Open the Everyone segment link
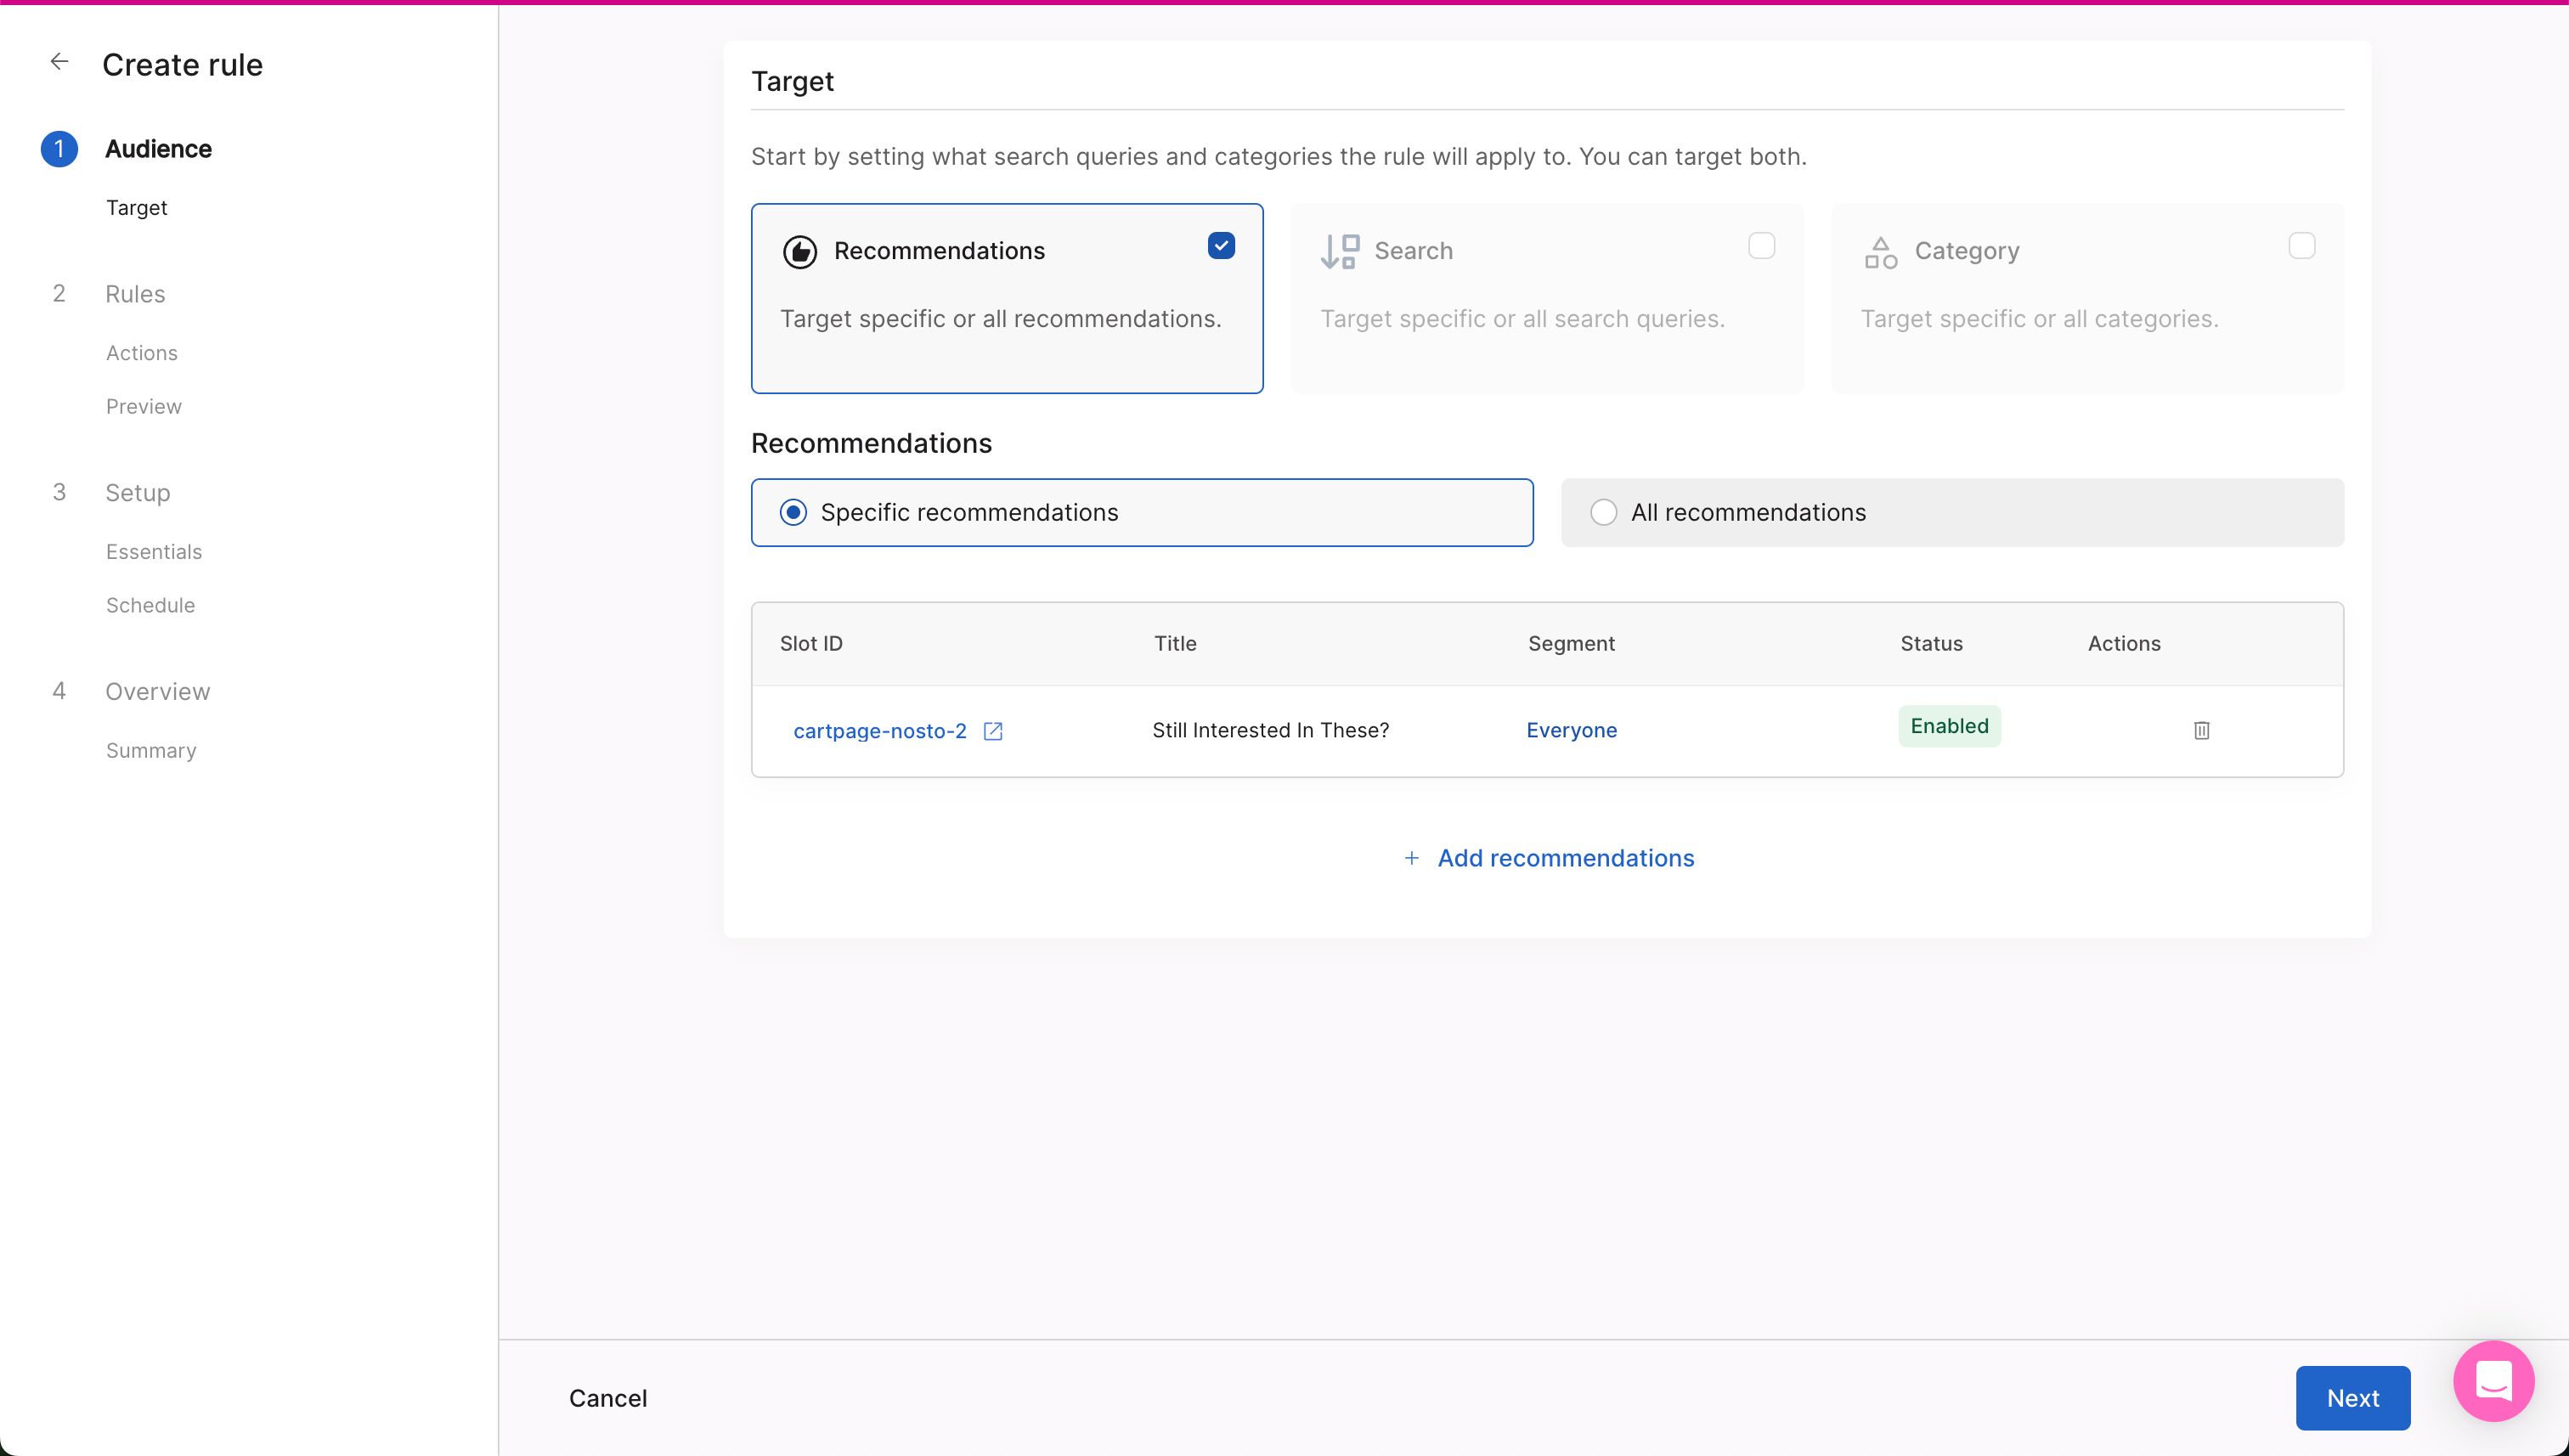 [1571, 730]
